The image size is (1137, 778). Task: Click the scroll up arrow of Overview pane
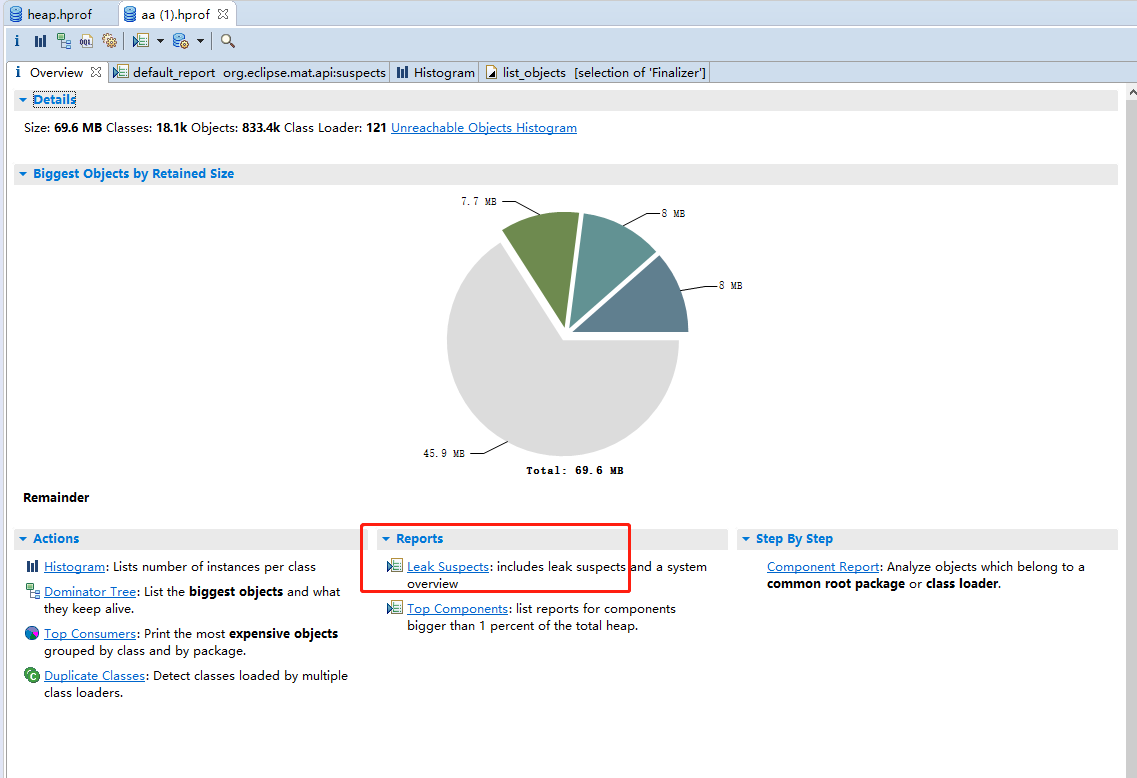[1131, 94]
